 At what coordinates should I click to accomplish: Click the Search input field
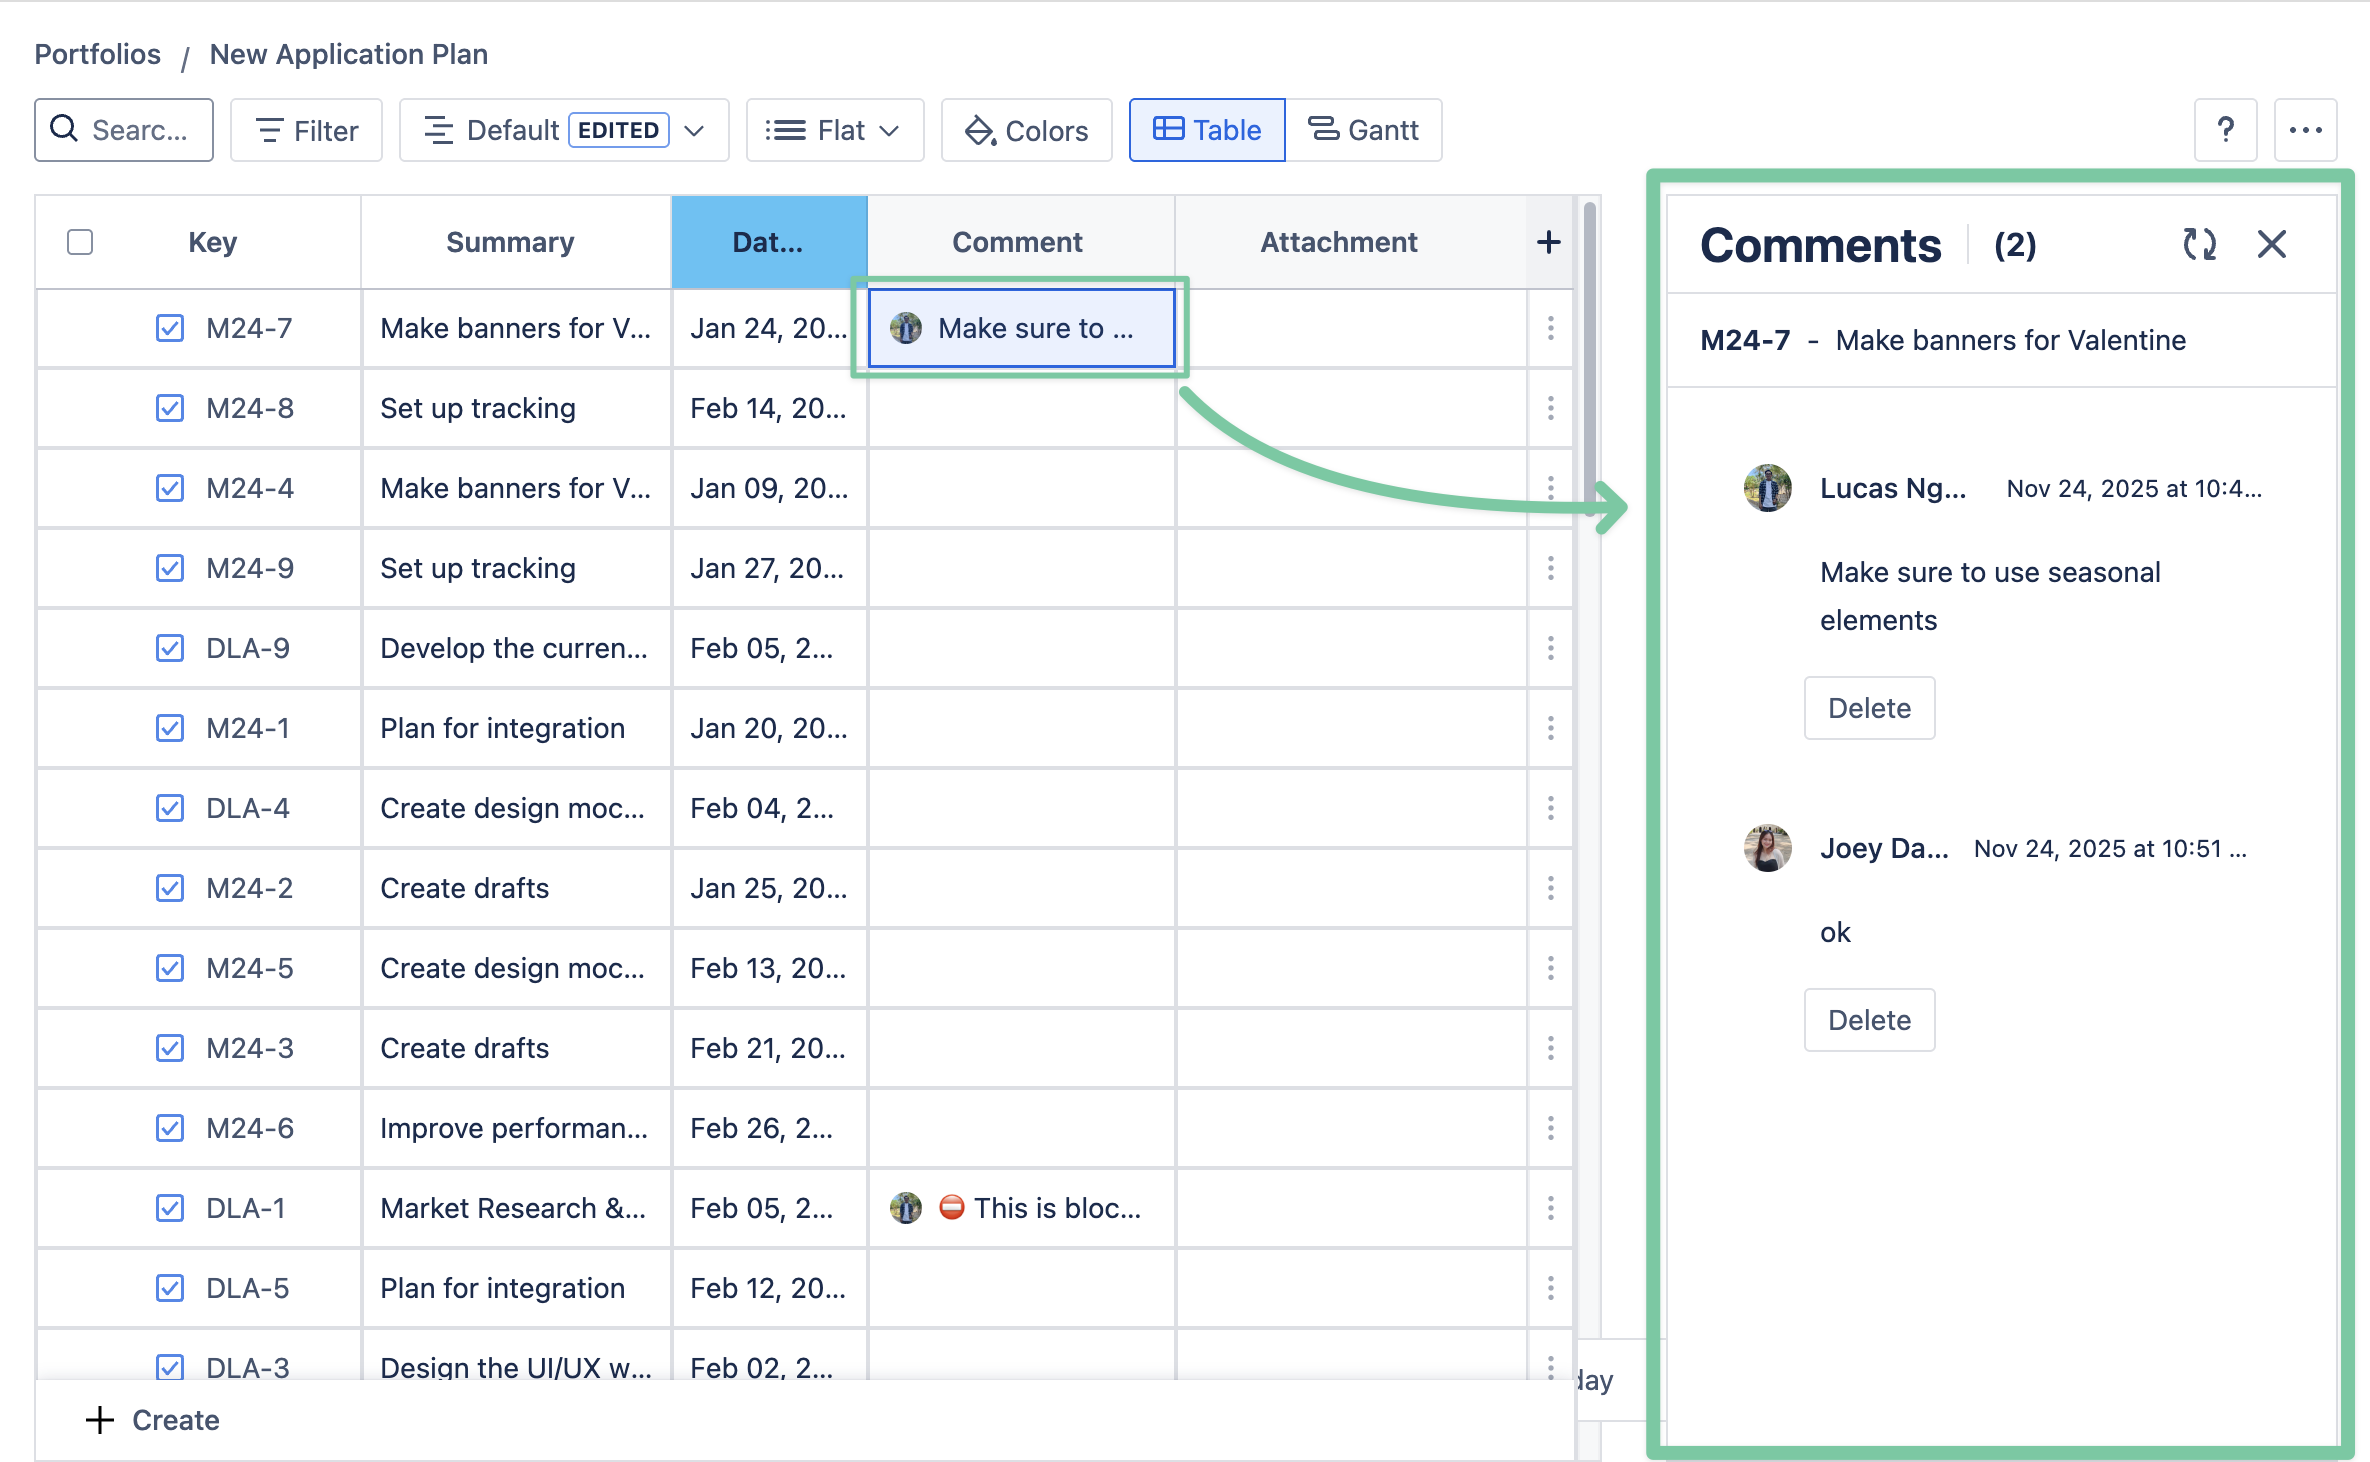tap(124, 130)
